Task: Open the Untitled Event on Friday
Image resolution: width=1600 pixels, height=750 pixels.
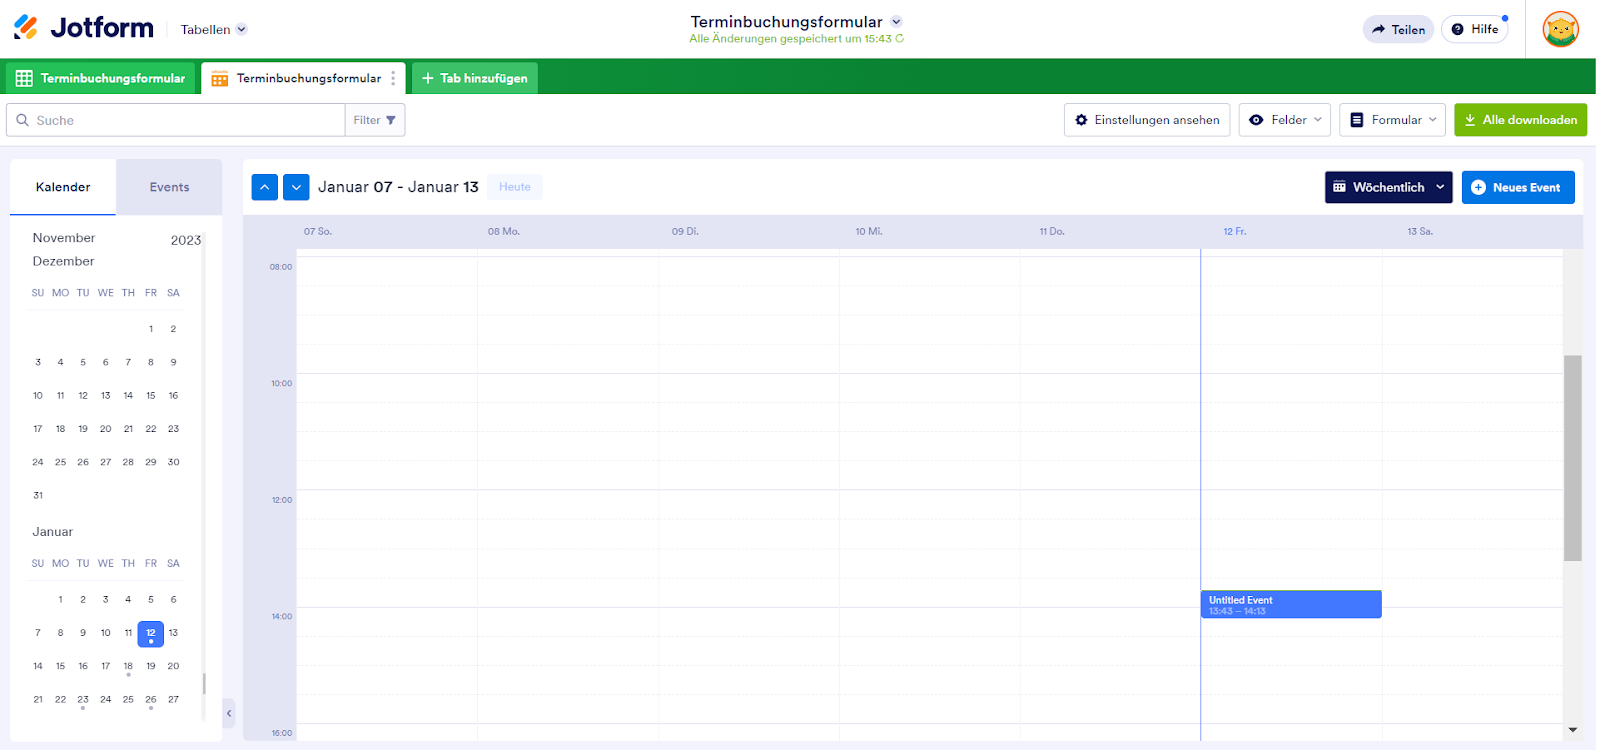Action: coord(1291,604)
